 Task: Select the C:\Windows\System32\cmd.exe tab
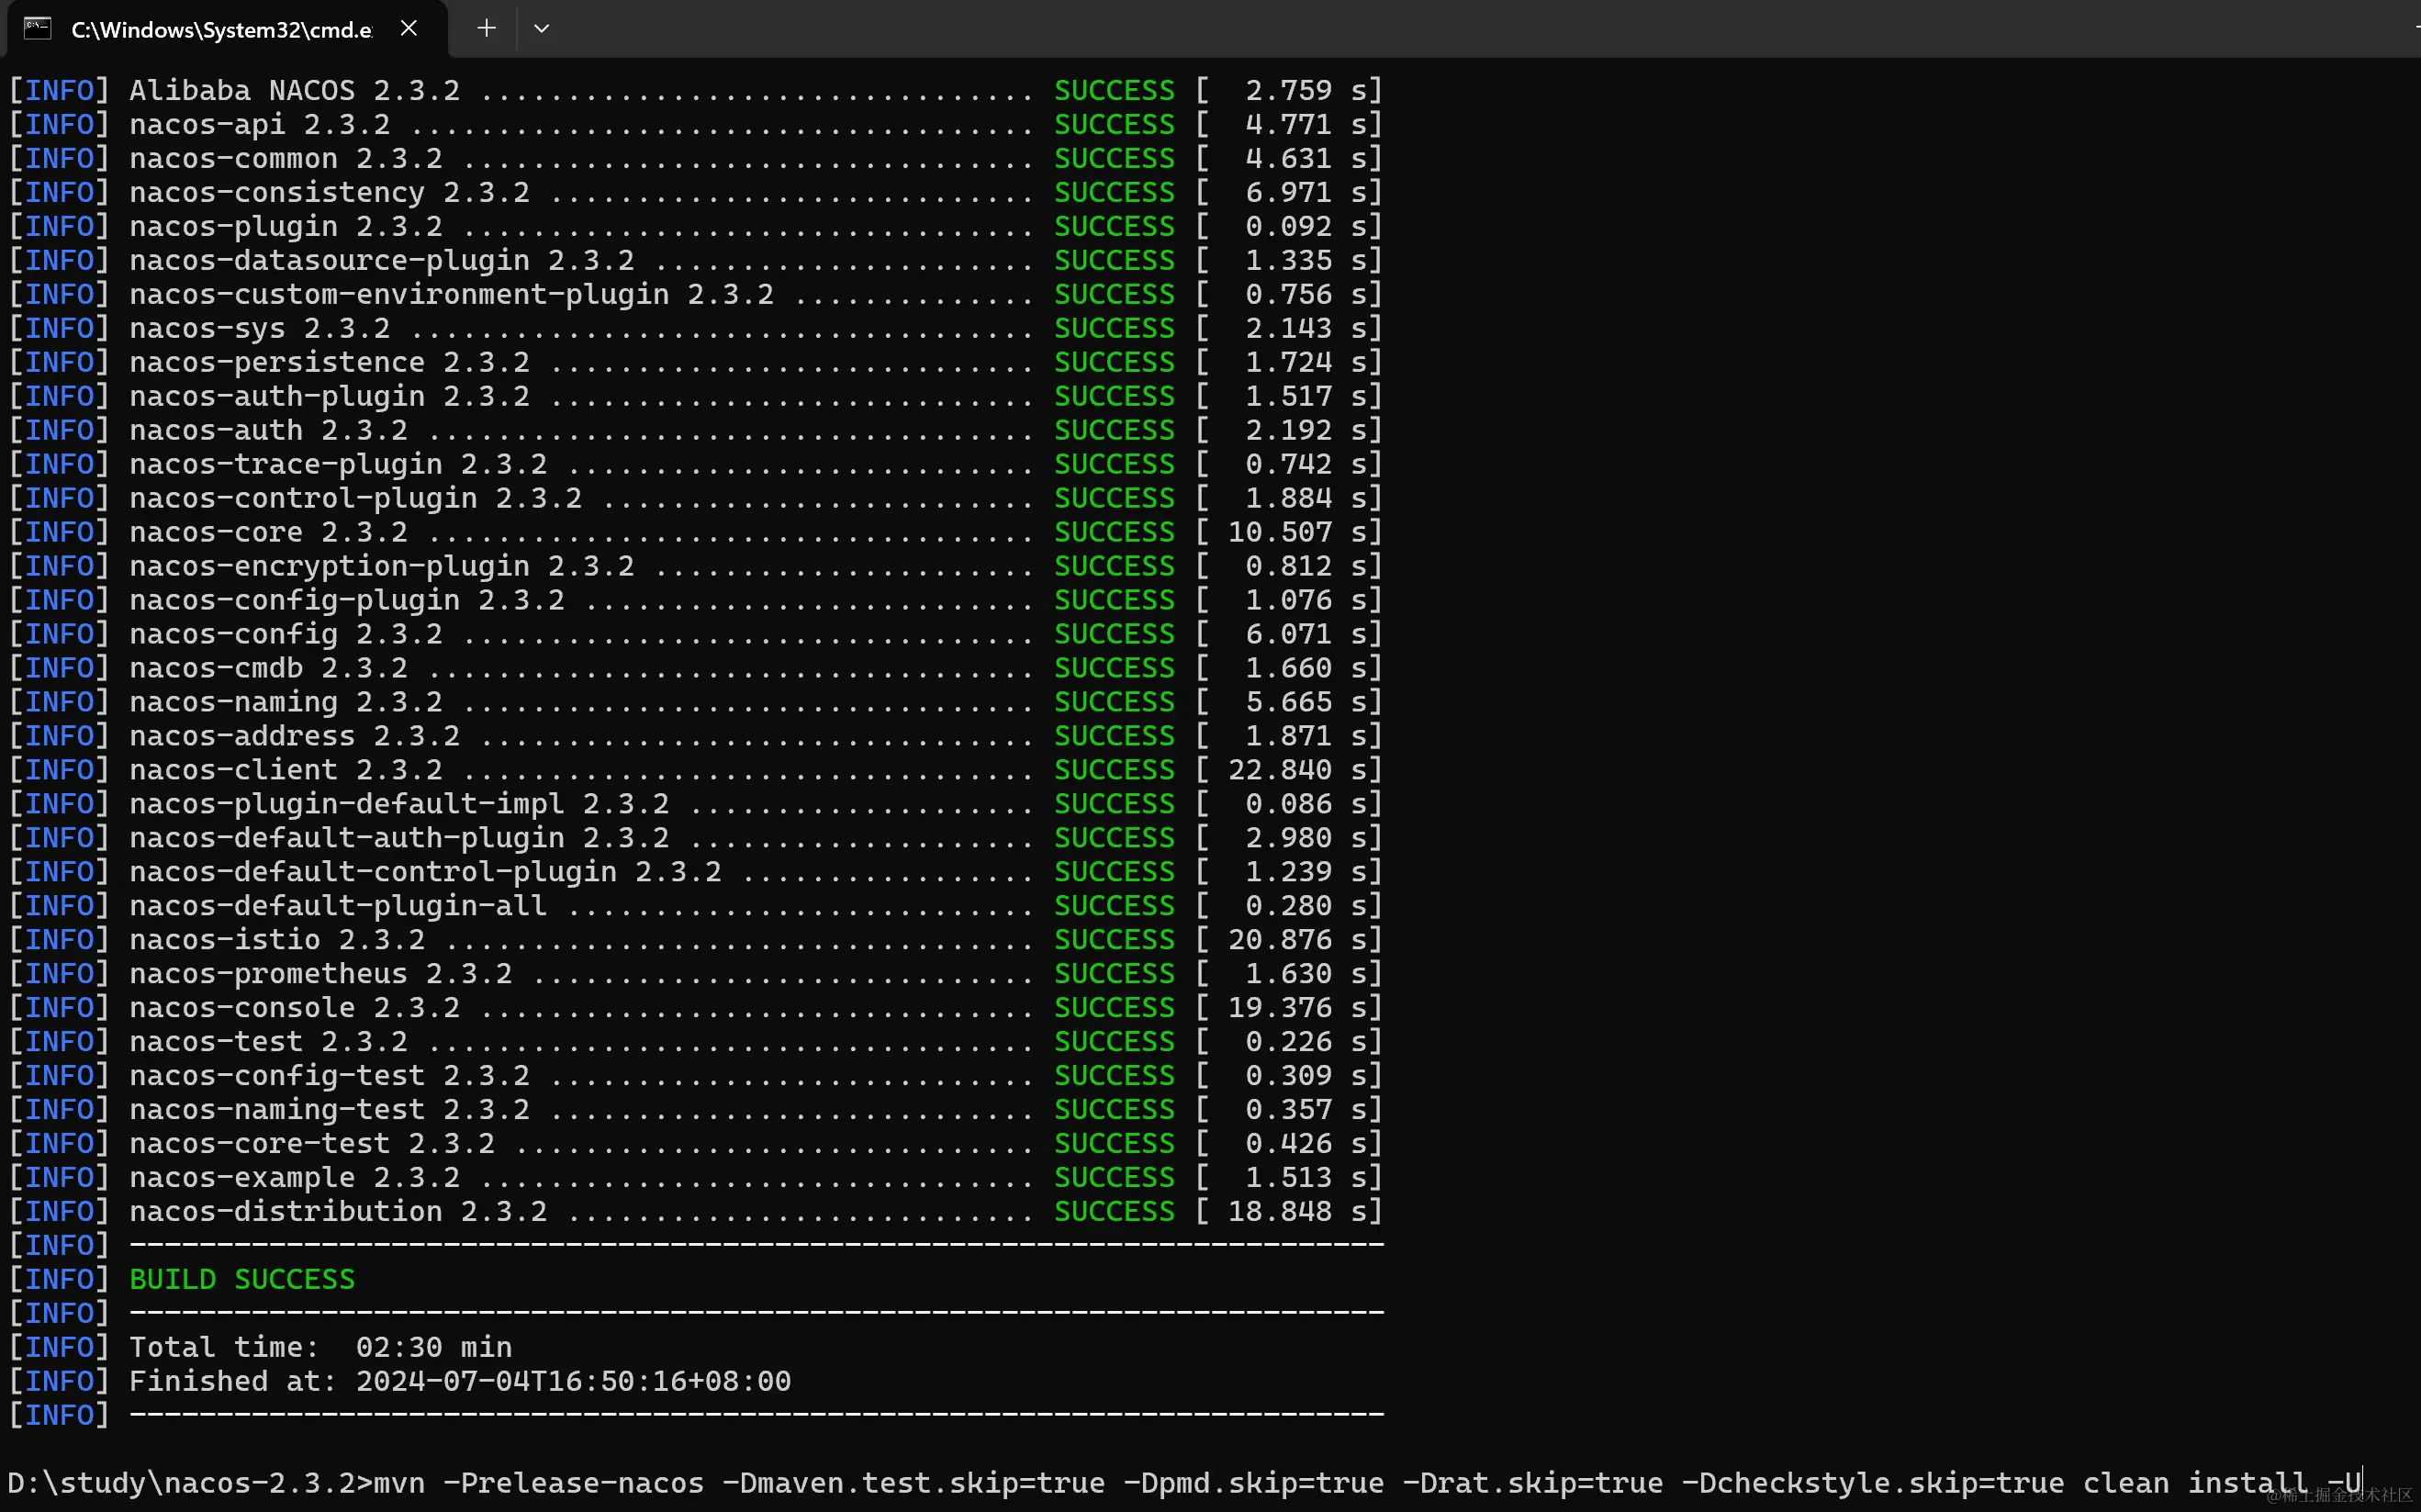(221, 29)
